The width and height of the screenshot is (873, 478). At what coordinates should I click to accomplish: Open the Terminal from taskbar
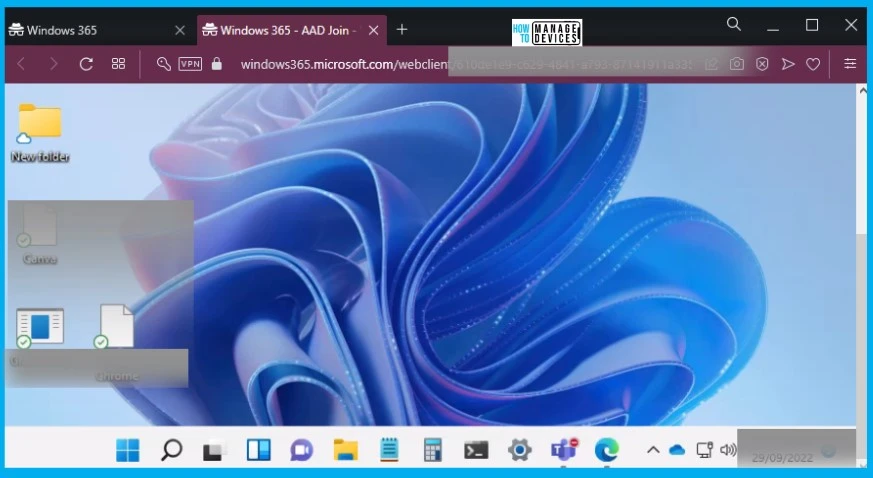point(476,450)
